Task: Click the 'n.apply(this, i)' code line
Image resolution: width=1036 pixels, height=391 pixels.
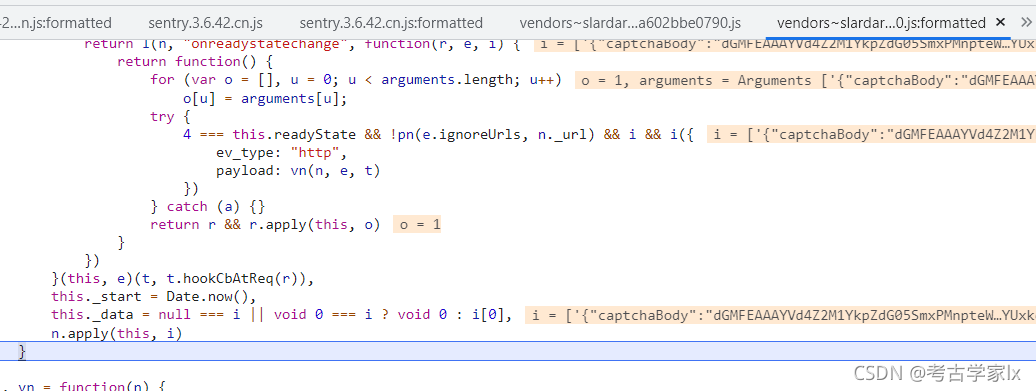Action: coord(116,334)
